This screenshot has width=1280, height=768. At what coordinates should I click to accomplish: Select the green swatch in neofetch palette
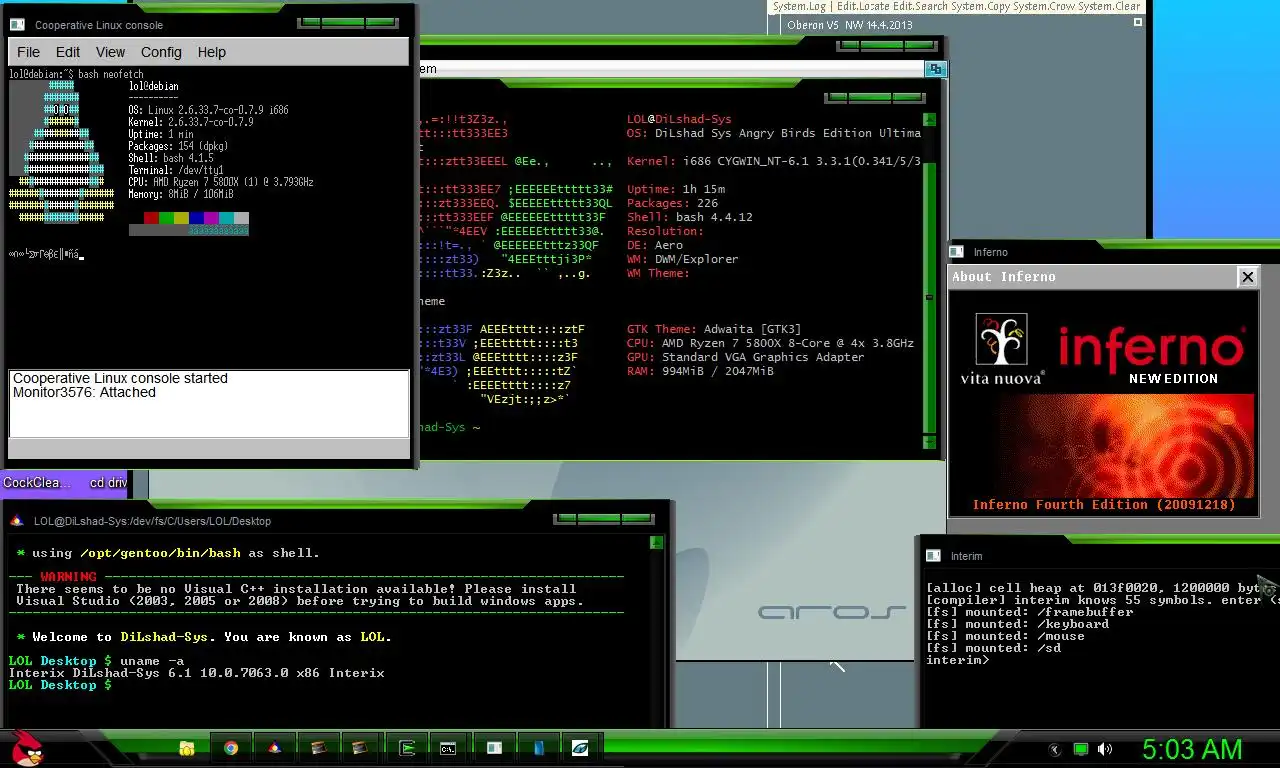pyautogui.click(x=166, y=218)
